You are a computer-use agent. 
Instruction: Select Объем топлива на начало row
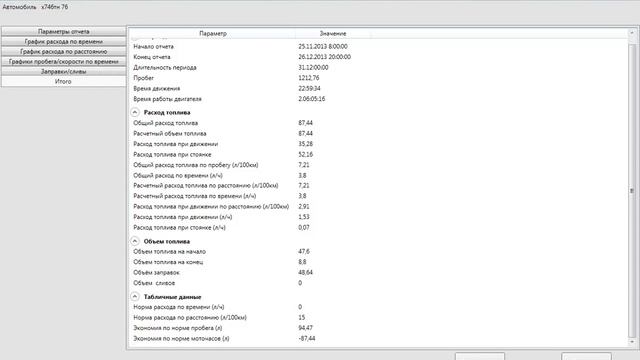click(379, 252)
